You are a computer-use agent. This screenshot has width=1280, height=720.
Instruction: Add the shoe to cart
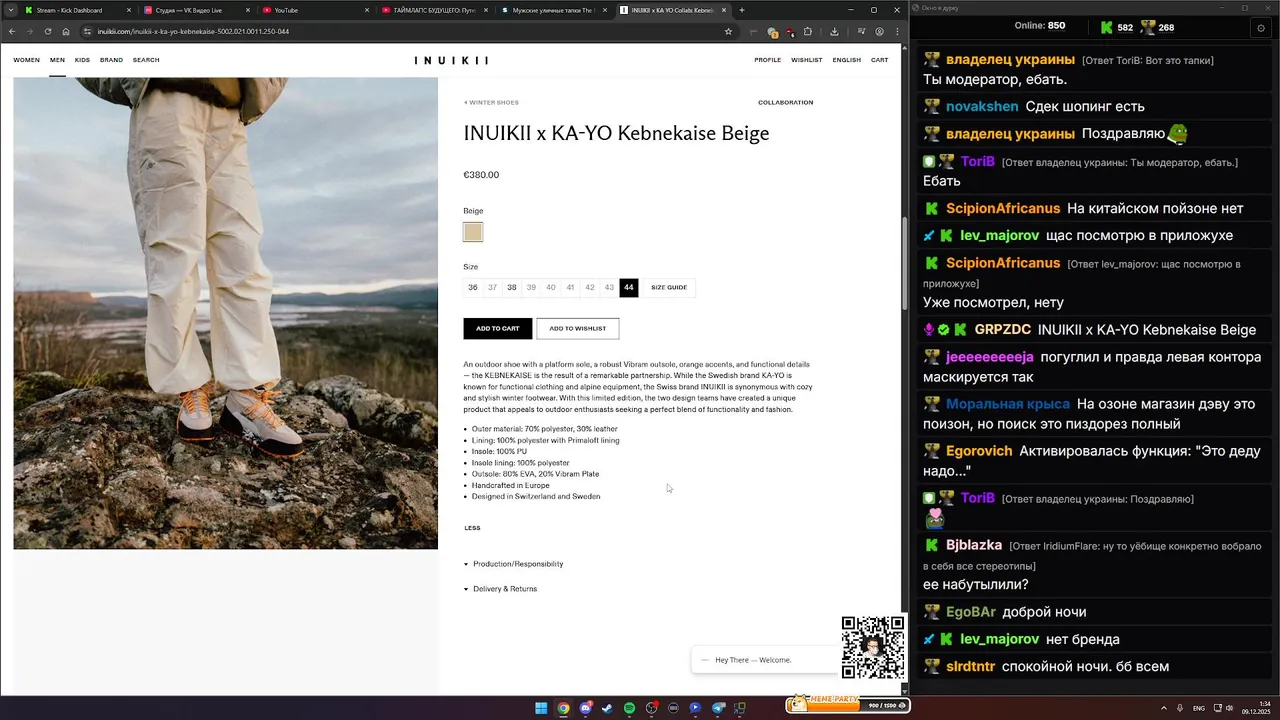pyautogui.click(x=498, y=328)
